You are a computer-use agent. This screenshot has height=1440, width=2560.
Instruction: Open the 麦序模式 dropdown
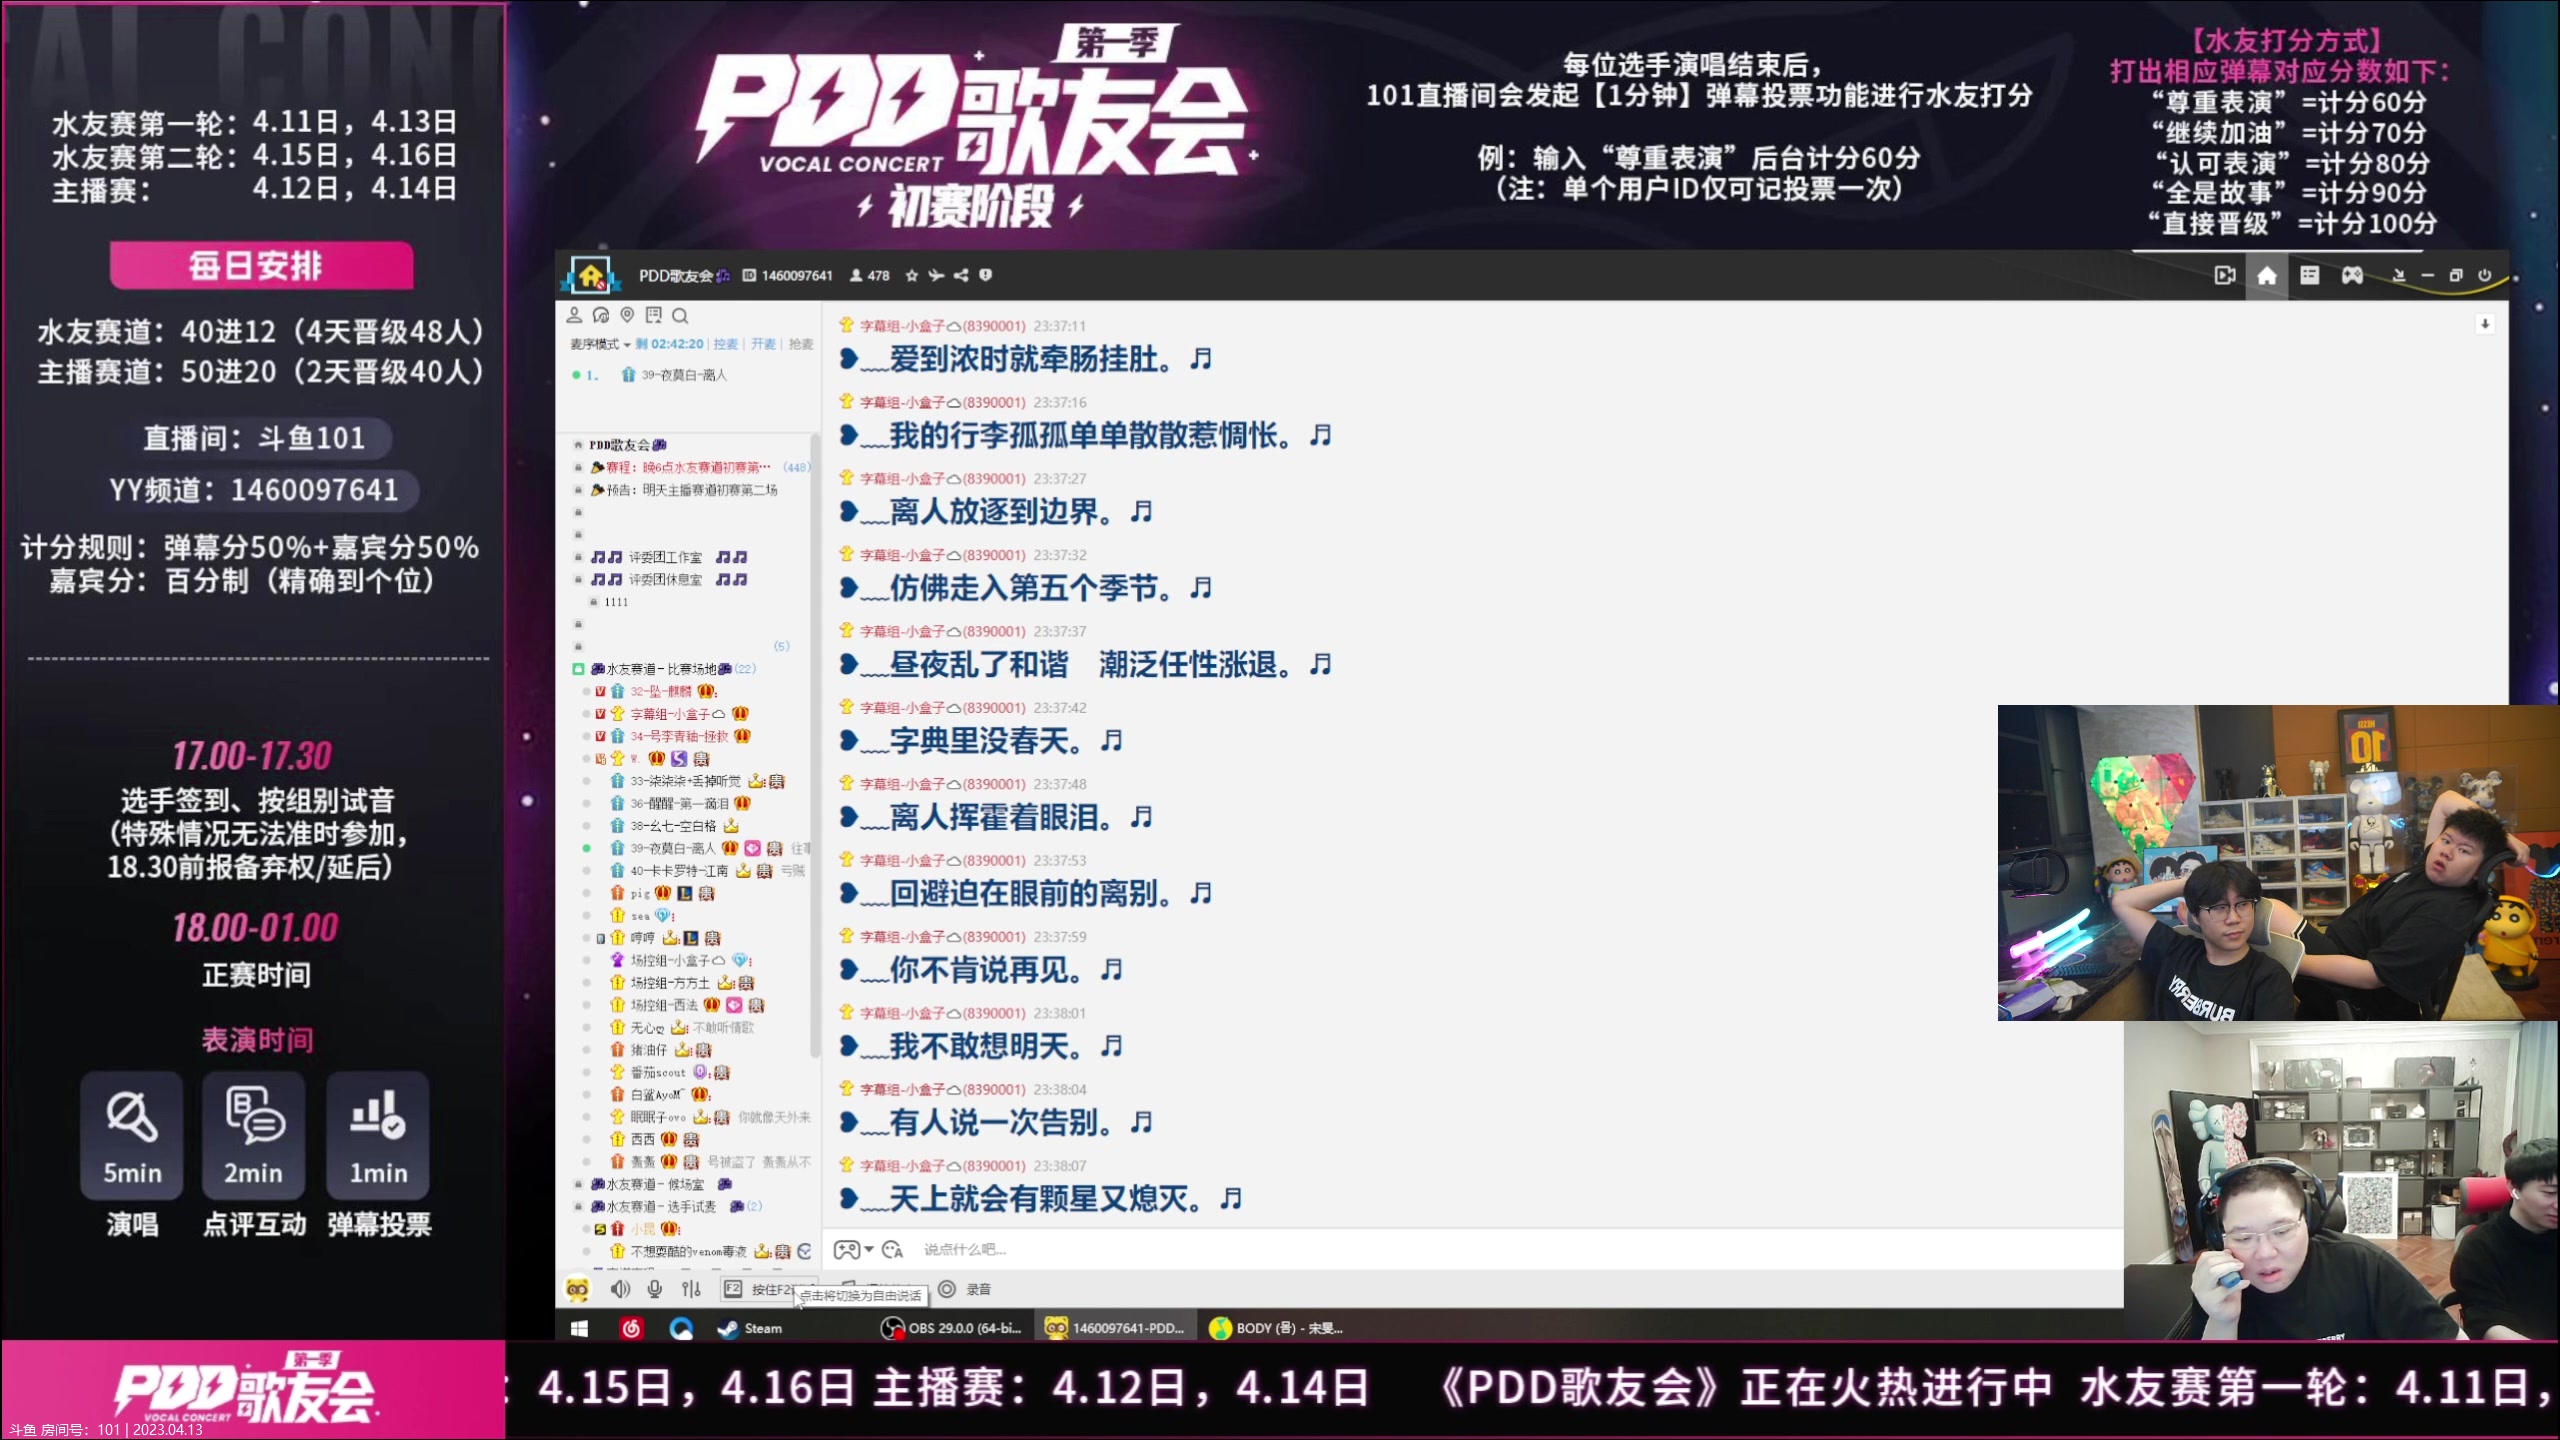601,344
